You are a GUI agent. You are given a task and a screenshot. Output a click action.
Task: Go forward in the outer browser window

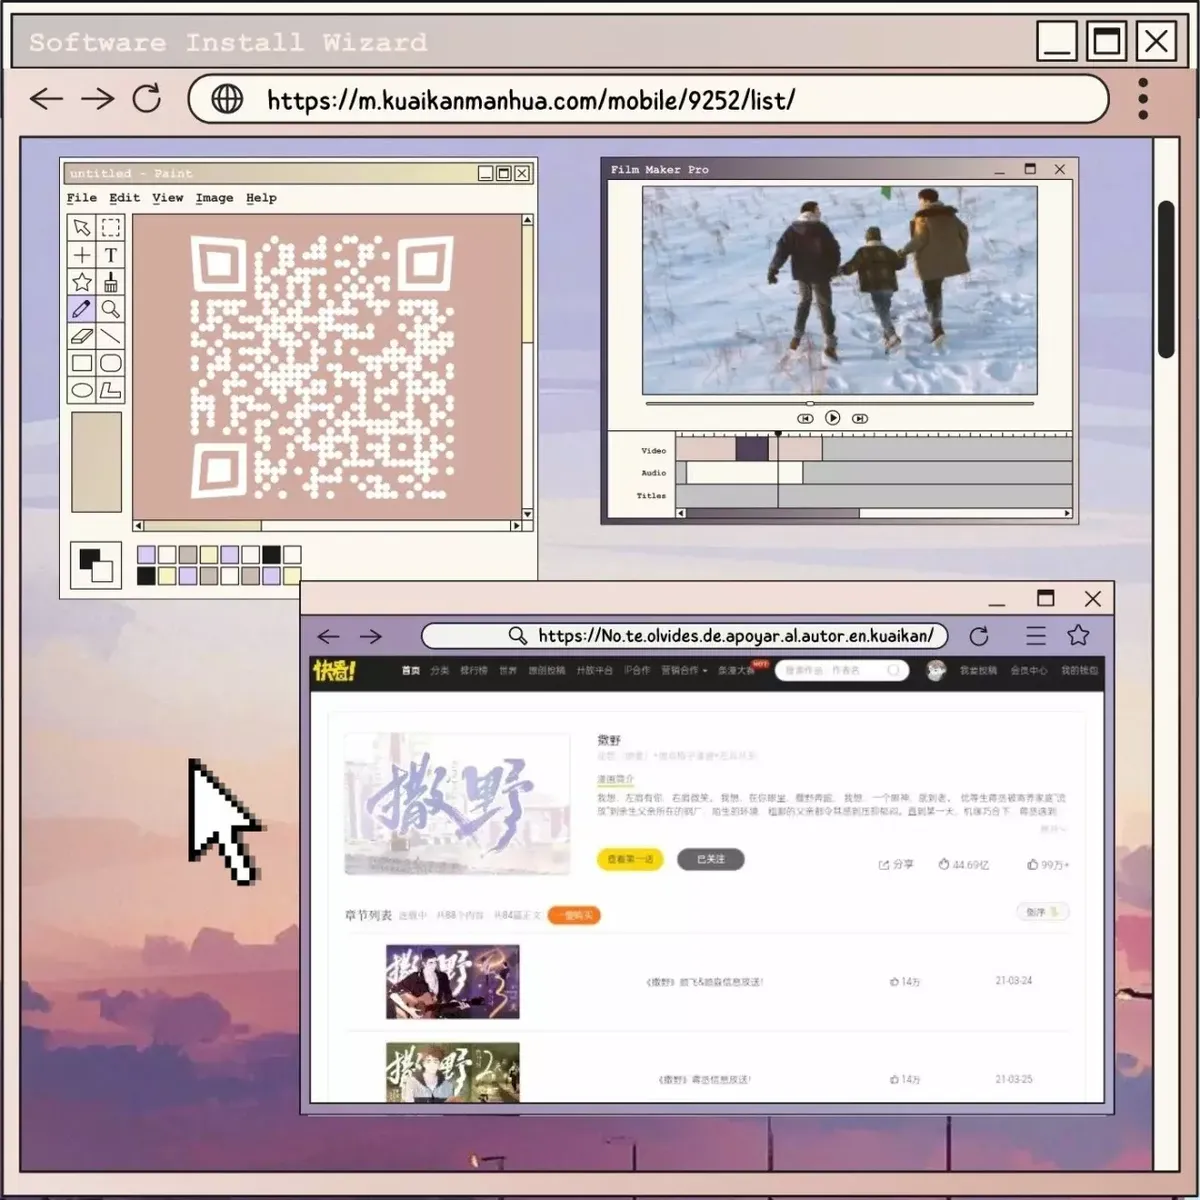click(97, 98)
